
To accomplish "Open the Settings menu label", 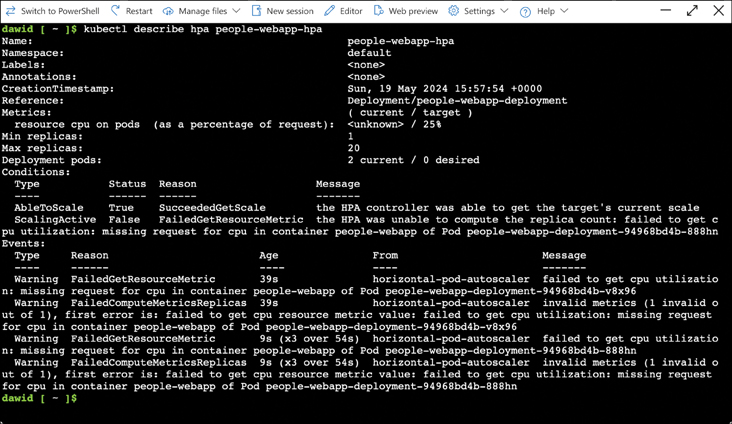I will (478, 11).
